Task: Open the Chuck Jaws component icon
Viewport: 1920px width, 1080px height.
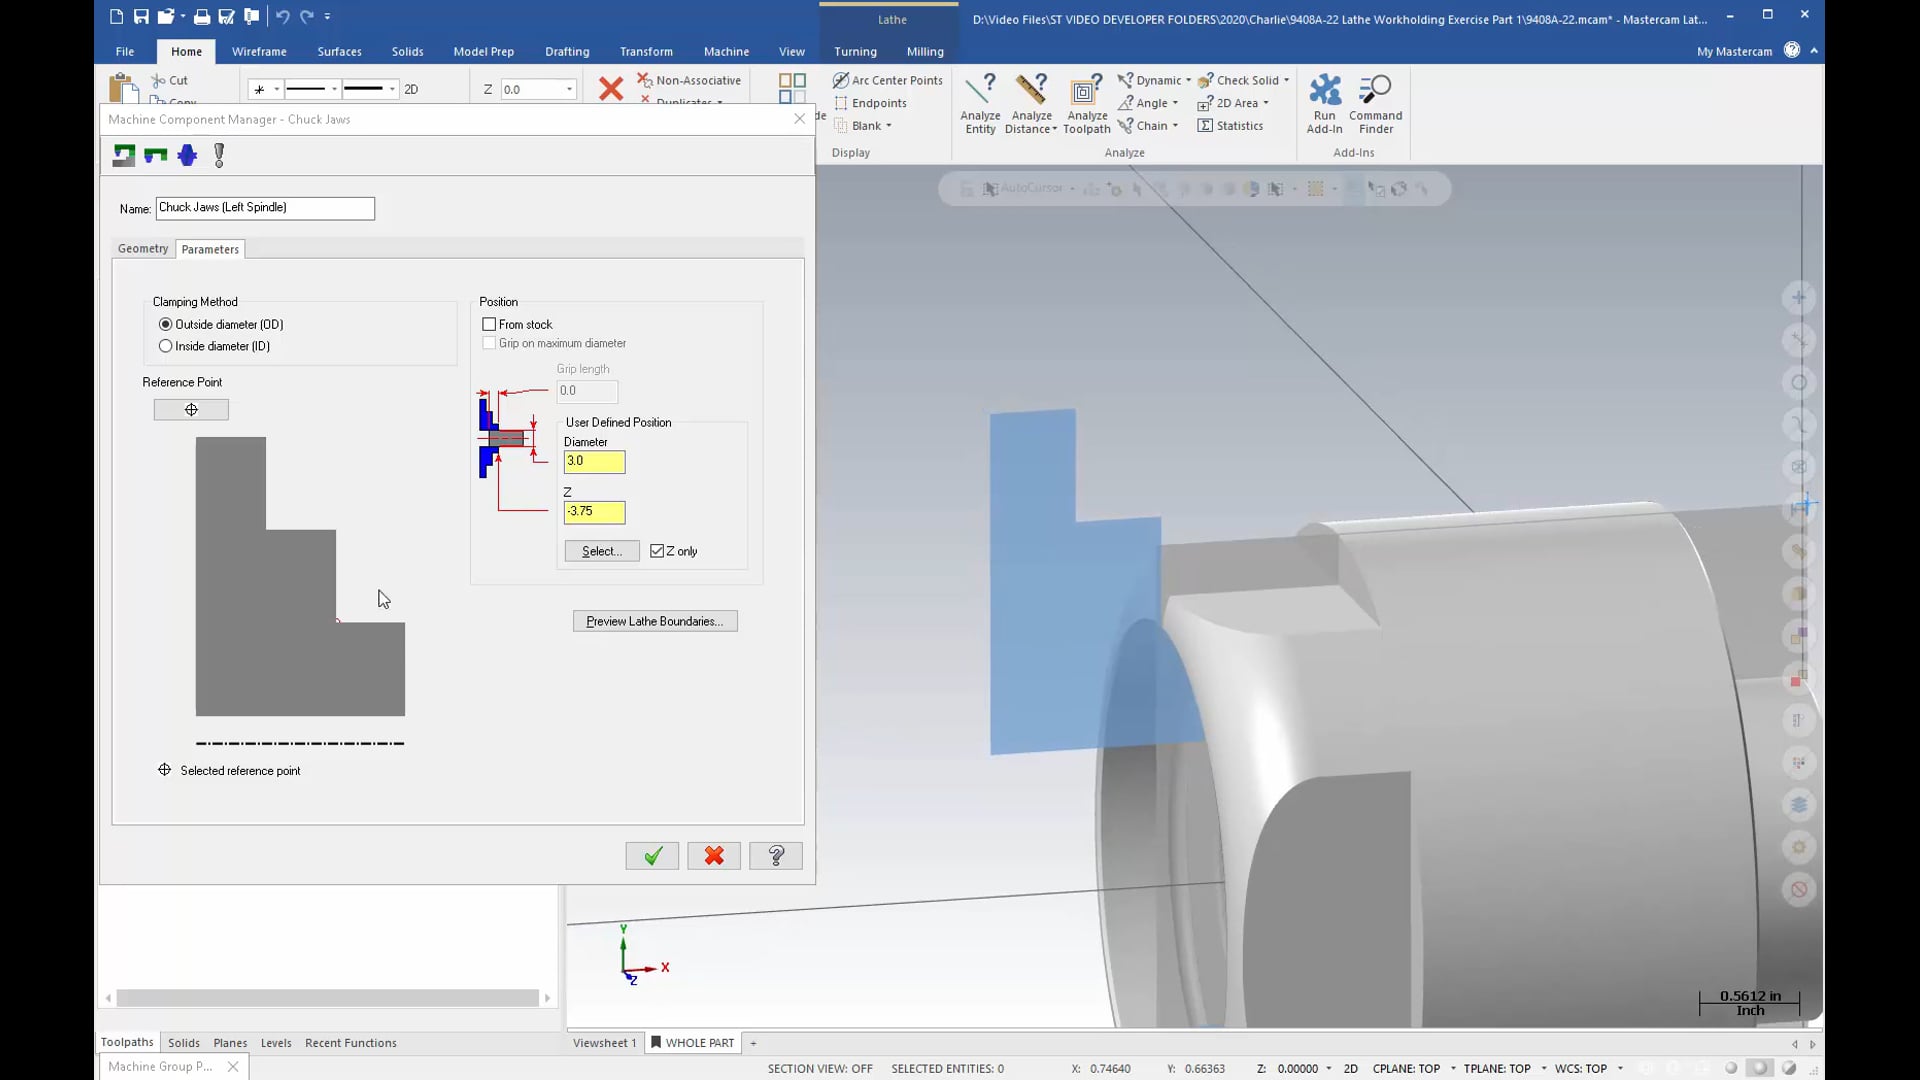Action: click(124, 155)
